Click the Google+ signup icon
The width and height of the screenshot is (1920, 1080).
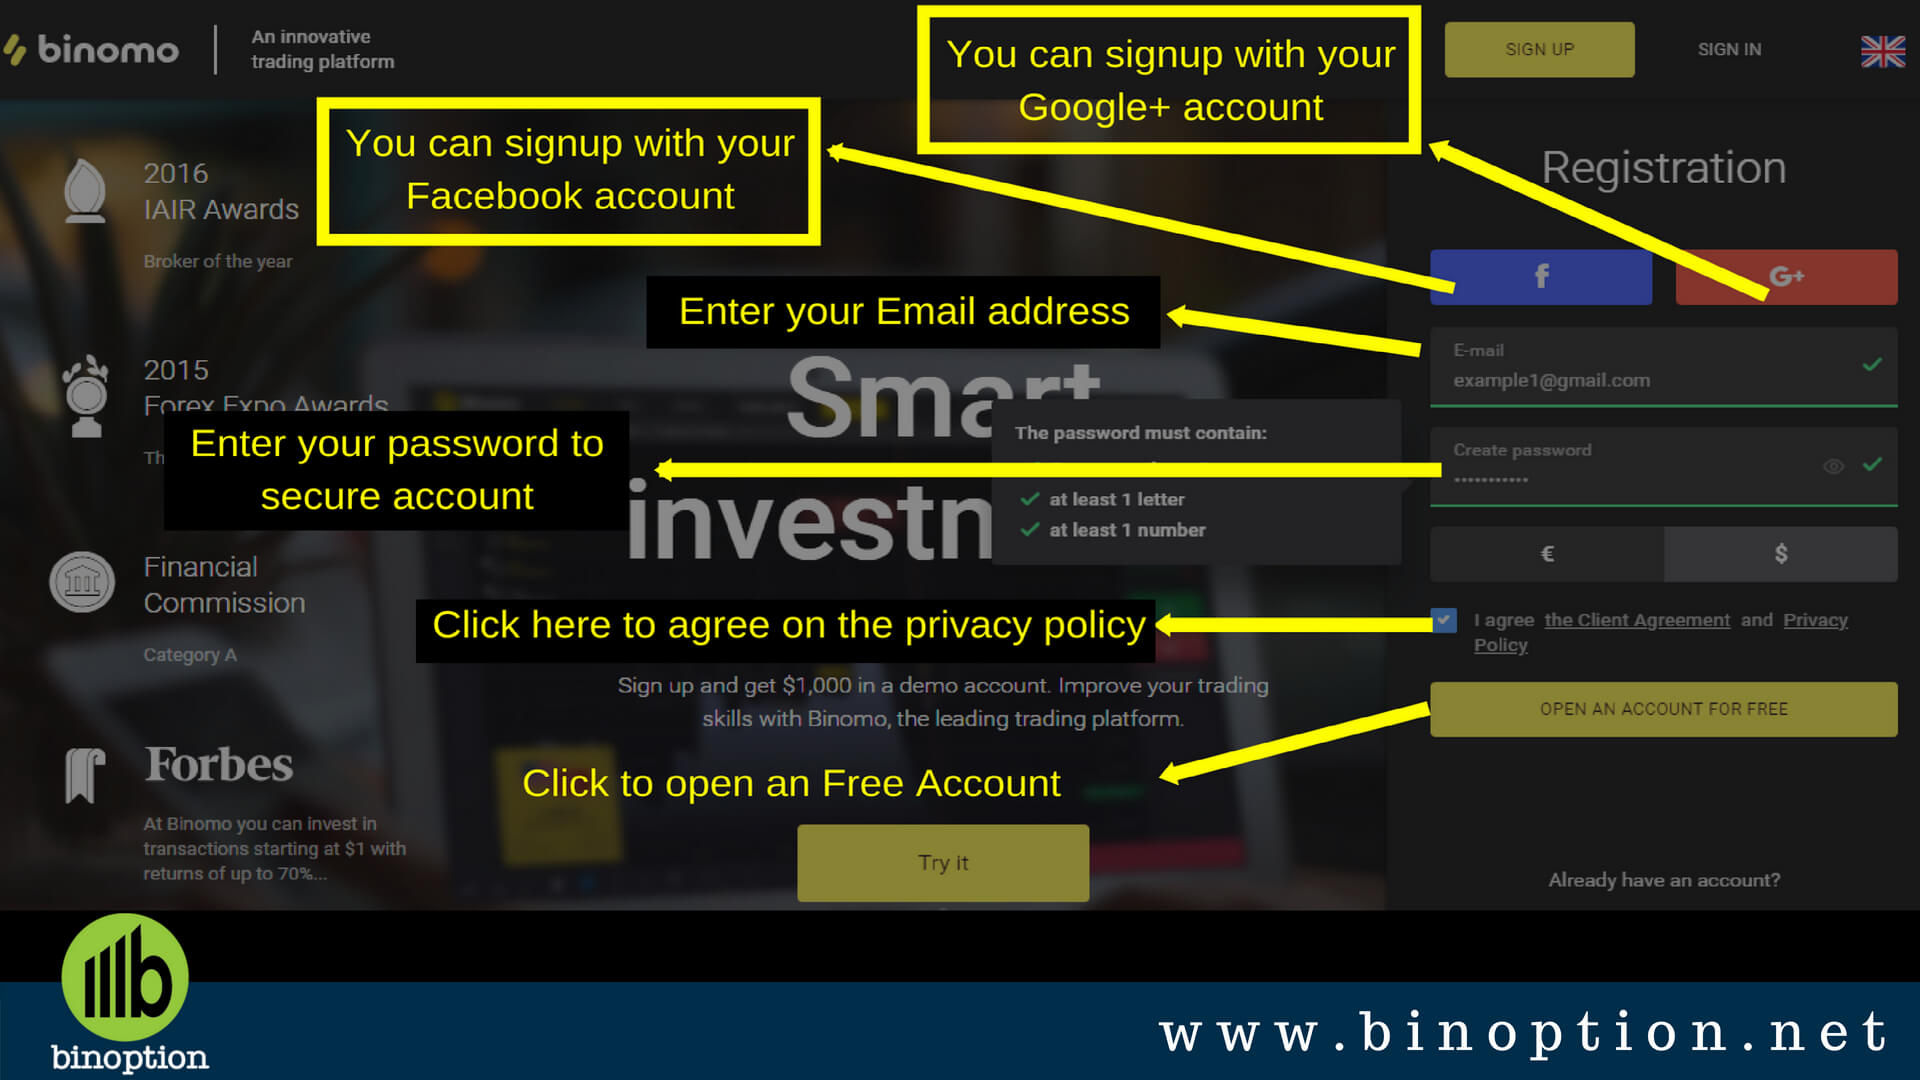point(1782,277)
